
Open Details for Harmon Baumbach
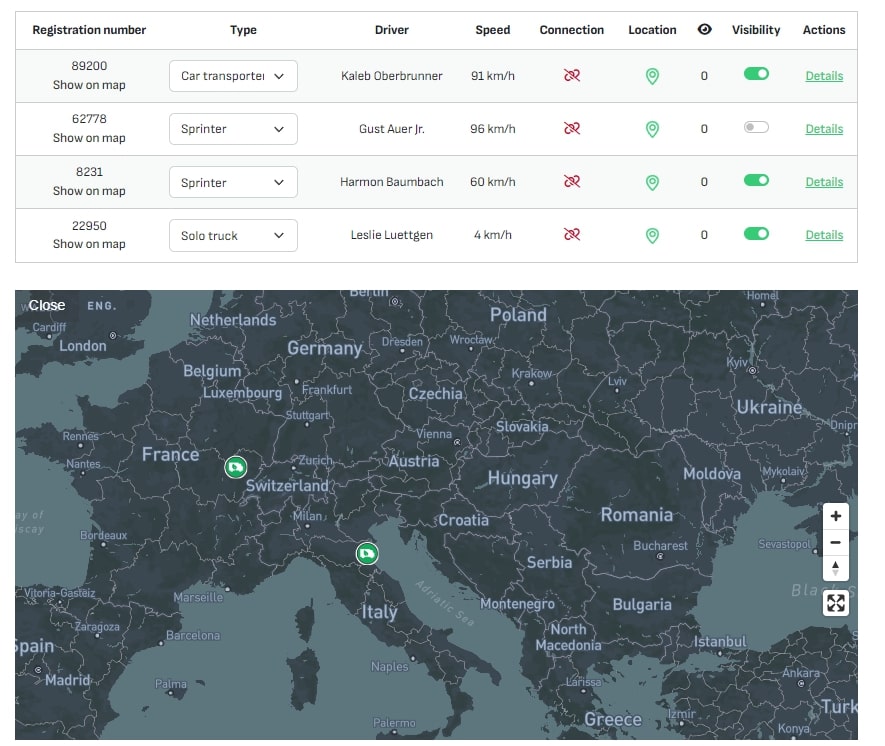(x=823, y=181)
